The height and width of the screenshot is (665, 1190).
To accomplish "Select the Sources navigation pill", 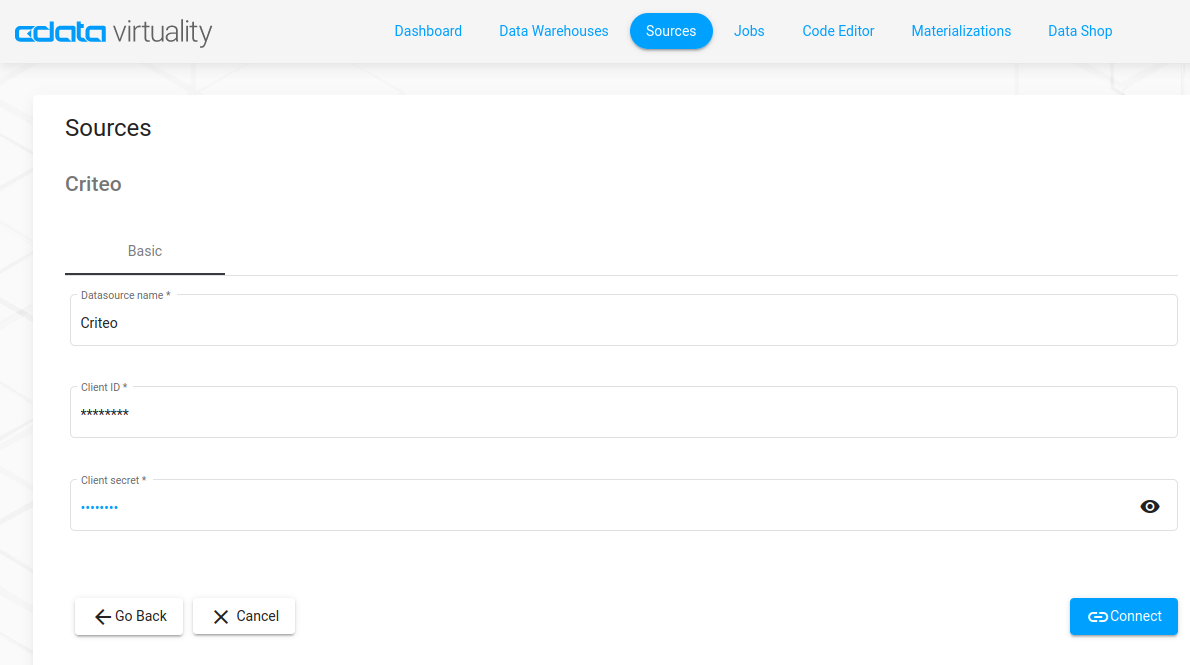I will coord(670,31).
